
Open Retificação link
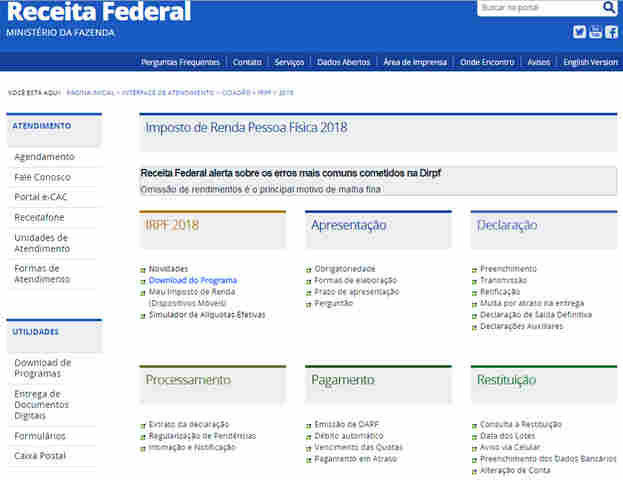pos(500,292)
